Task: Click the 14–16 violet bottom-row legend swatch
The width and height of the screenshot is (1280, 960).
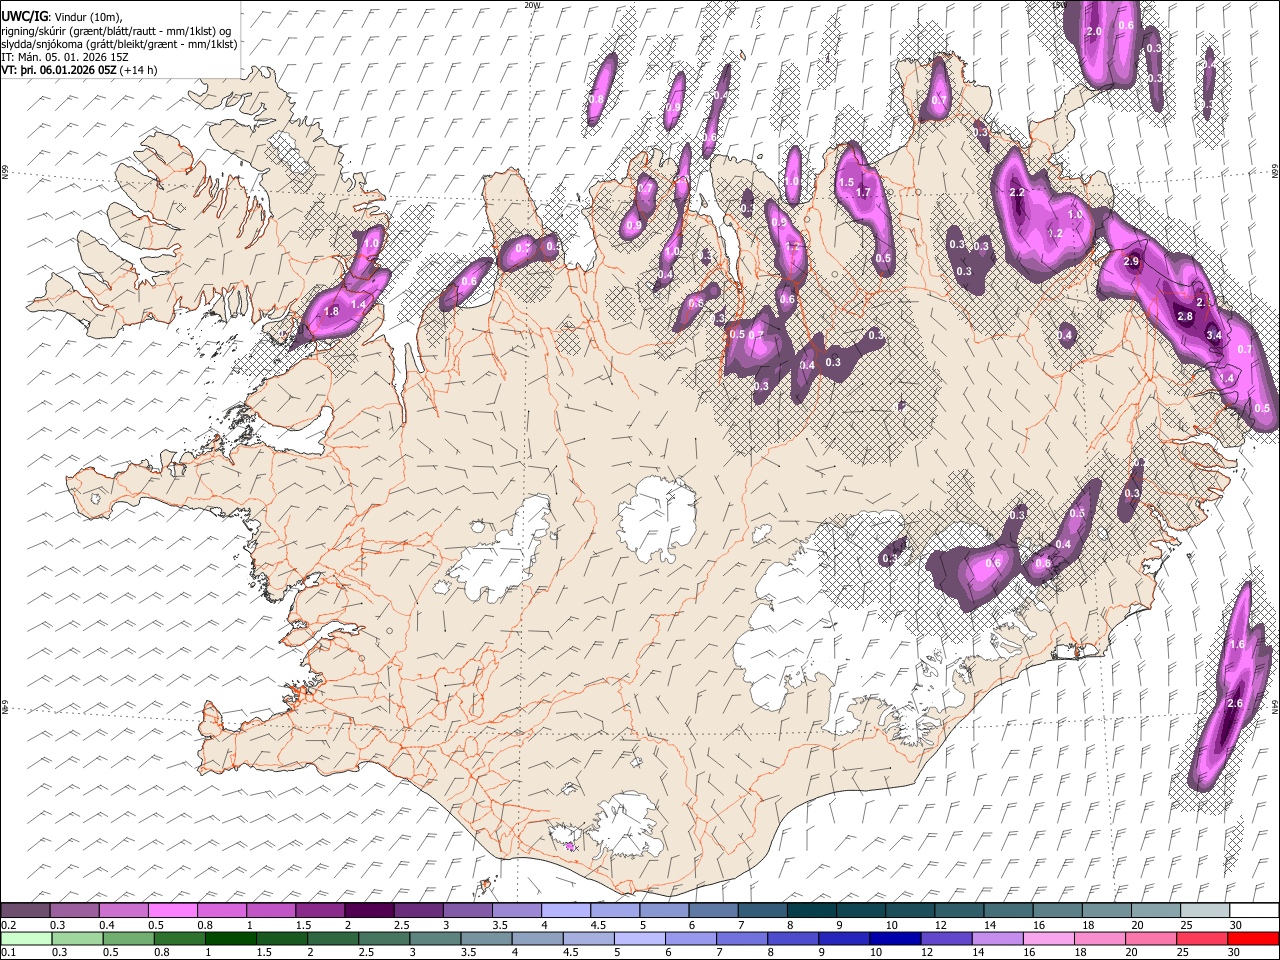Action: (x=997, y=938)
